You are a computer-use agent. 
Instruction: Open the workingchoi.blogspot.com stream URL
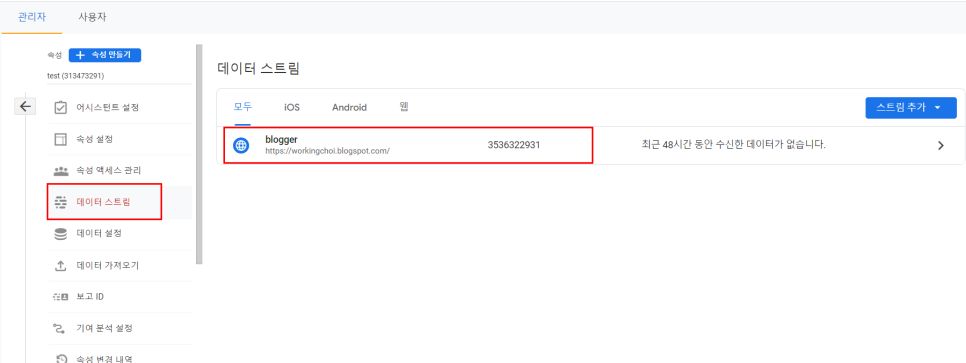(327, 150)
